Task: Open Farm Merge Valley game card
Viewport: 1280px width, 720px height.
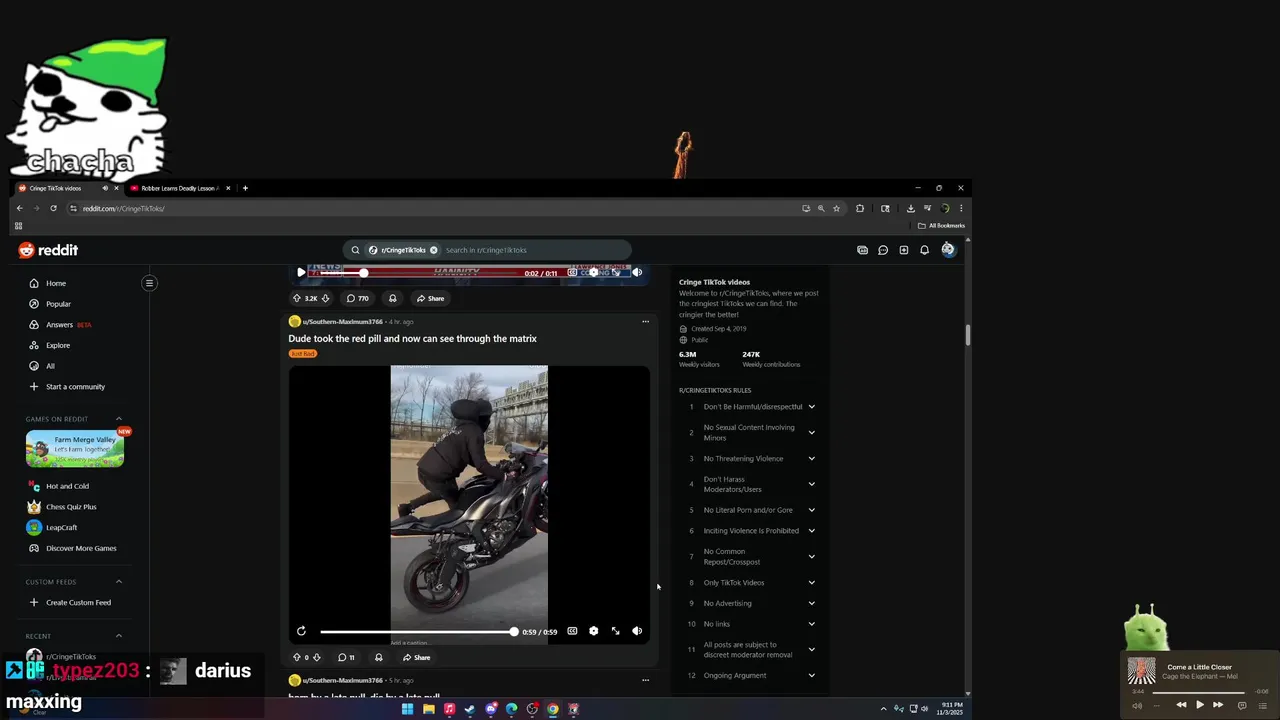Action: point(75,449)
